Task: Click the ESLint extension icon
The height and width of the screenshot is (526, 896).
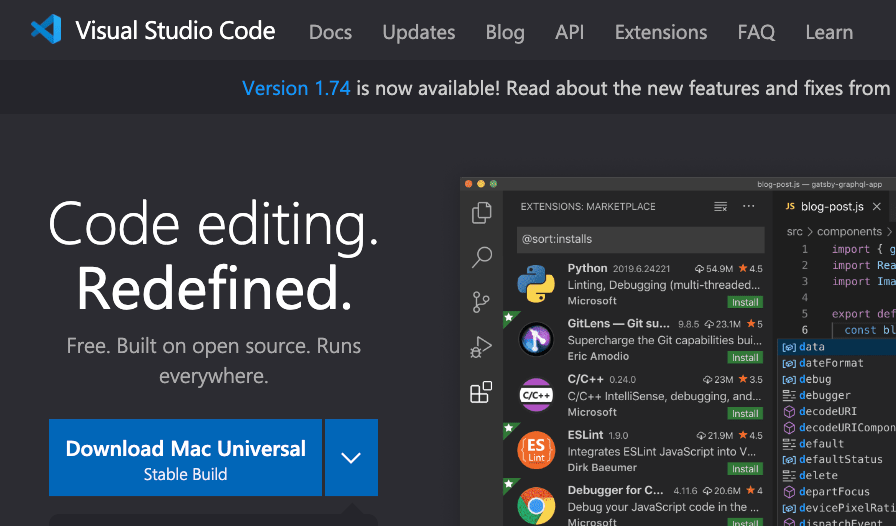Action: click(536, 450)
